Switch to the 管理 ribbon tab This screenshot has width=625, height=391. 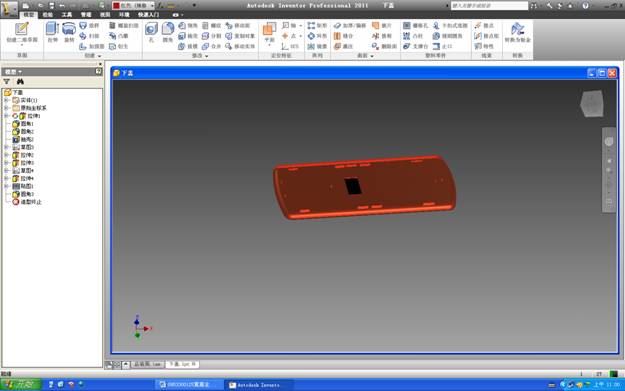coord(86,15)
